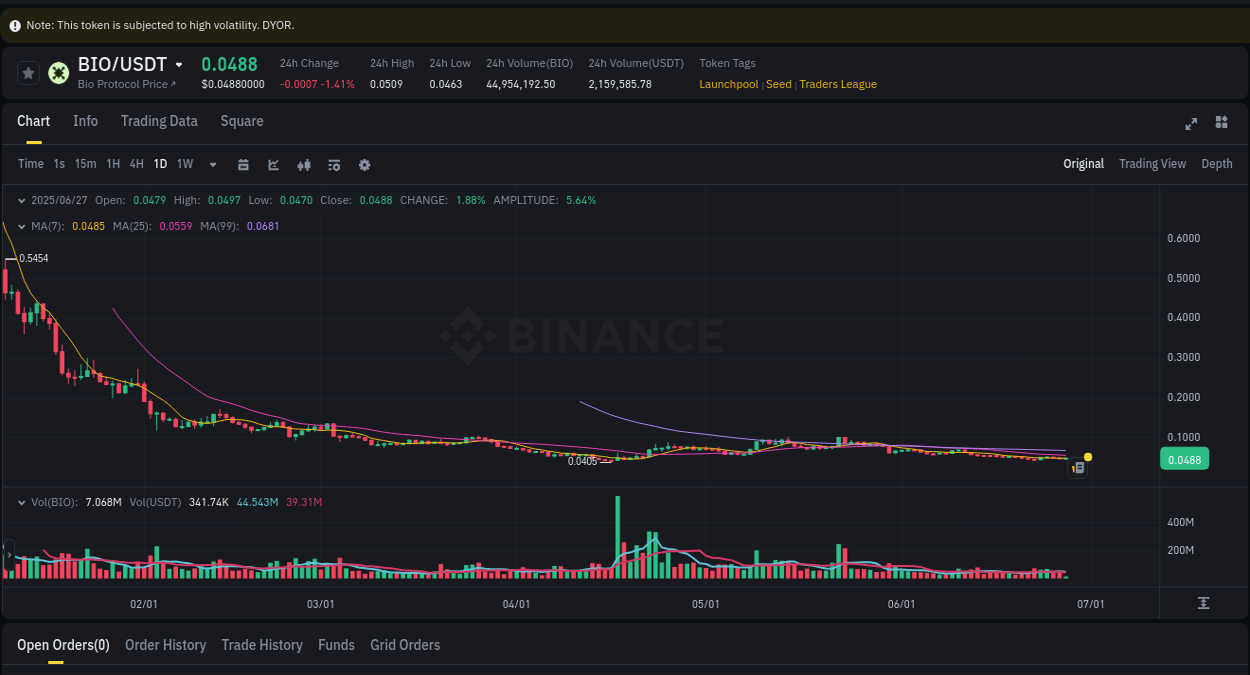Open the candlestick display options icon
This screenshot has height=675, width=1250.
coord(304,164)
